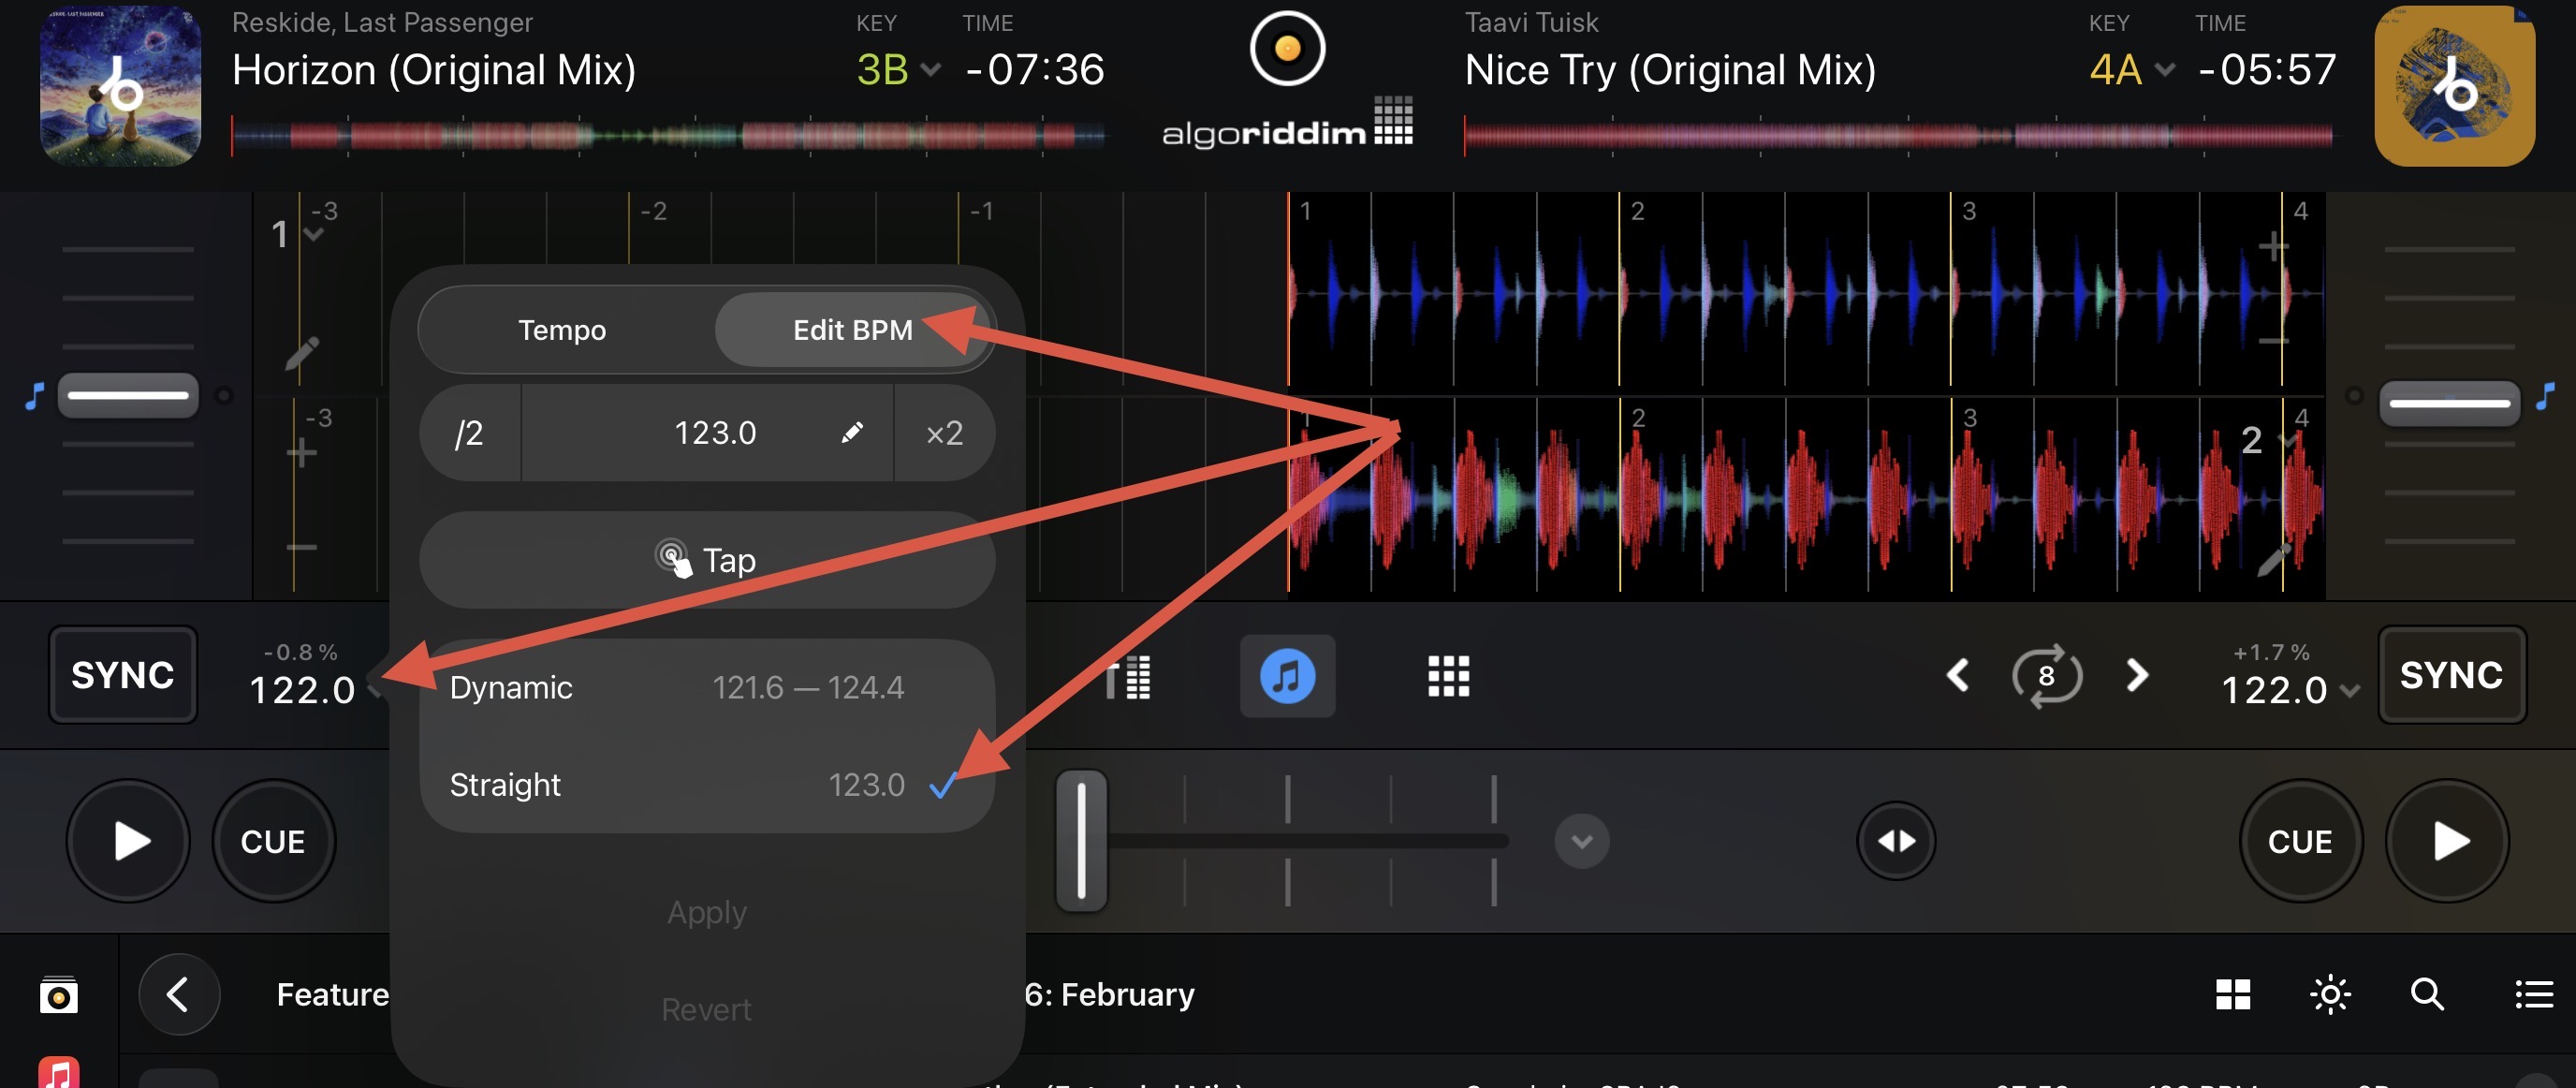Viewport: 2576px width, 1088px height.
Task: Click the crossfader handle
Action: (x=1081, y=840)
